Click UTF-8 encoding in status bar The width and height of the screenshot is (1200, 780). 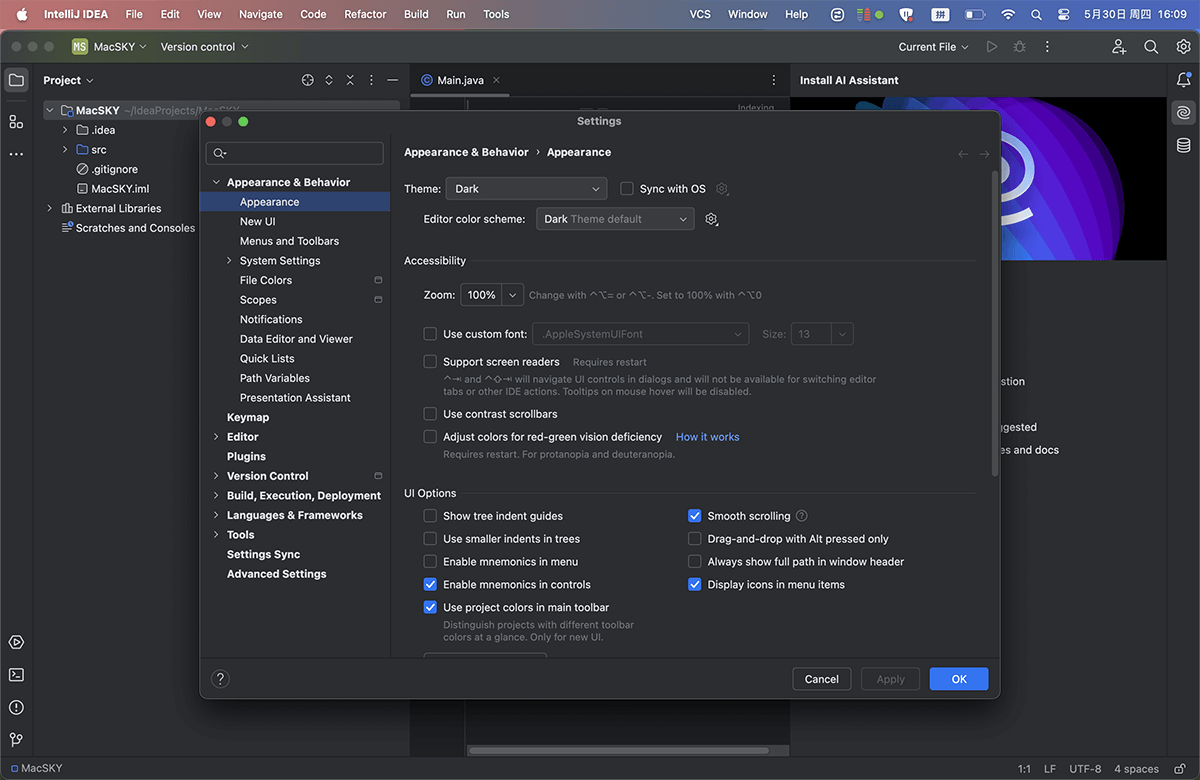click(x=1085, y=769)
